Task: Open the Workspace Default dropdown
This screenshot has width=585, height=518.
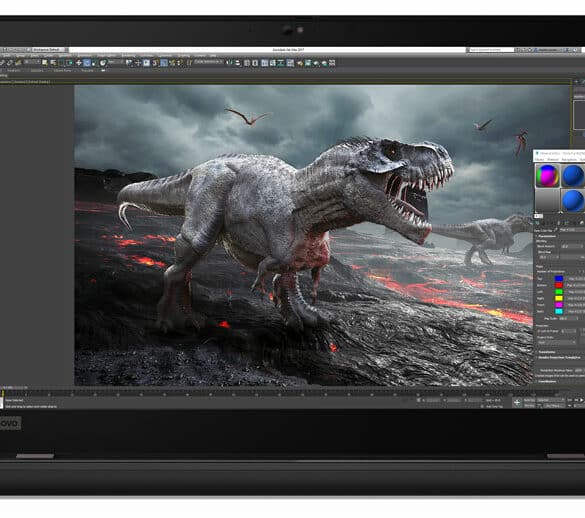Action: (x=50, y=50)
